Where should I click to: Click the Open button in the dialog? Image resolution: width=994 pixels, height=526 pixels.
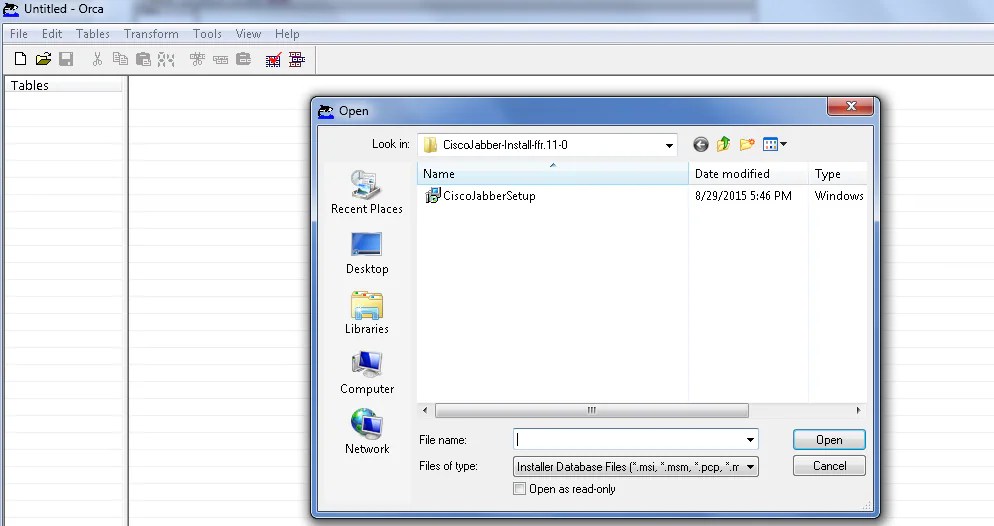pos(829,440)
